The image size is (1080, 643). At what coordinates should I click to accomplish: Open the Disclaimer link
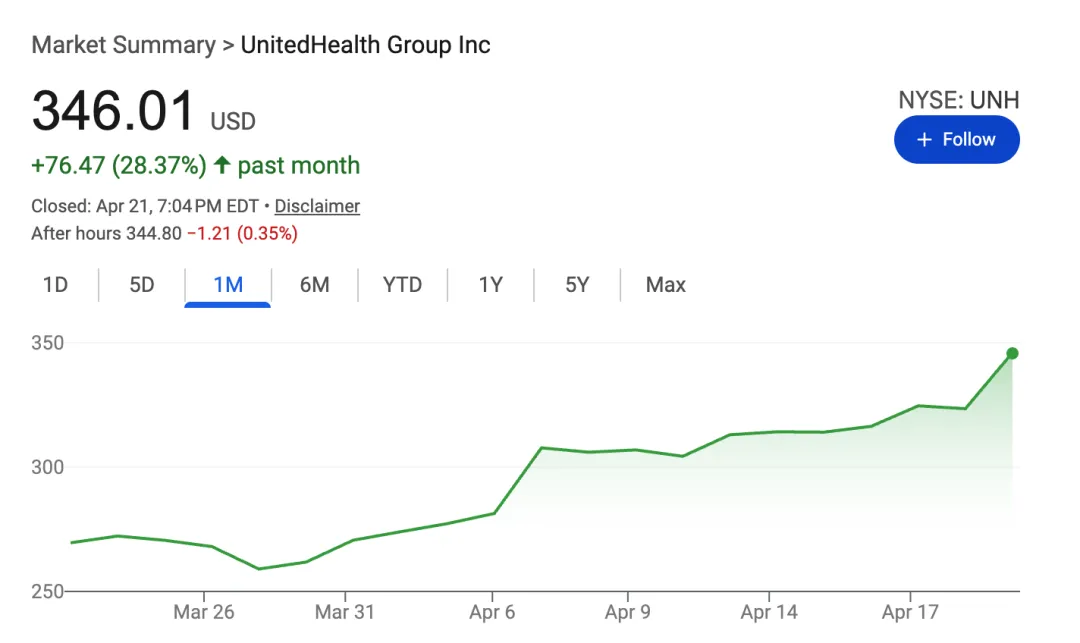(317, 206)
